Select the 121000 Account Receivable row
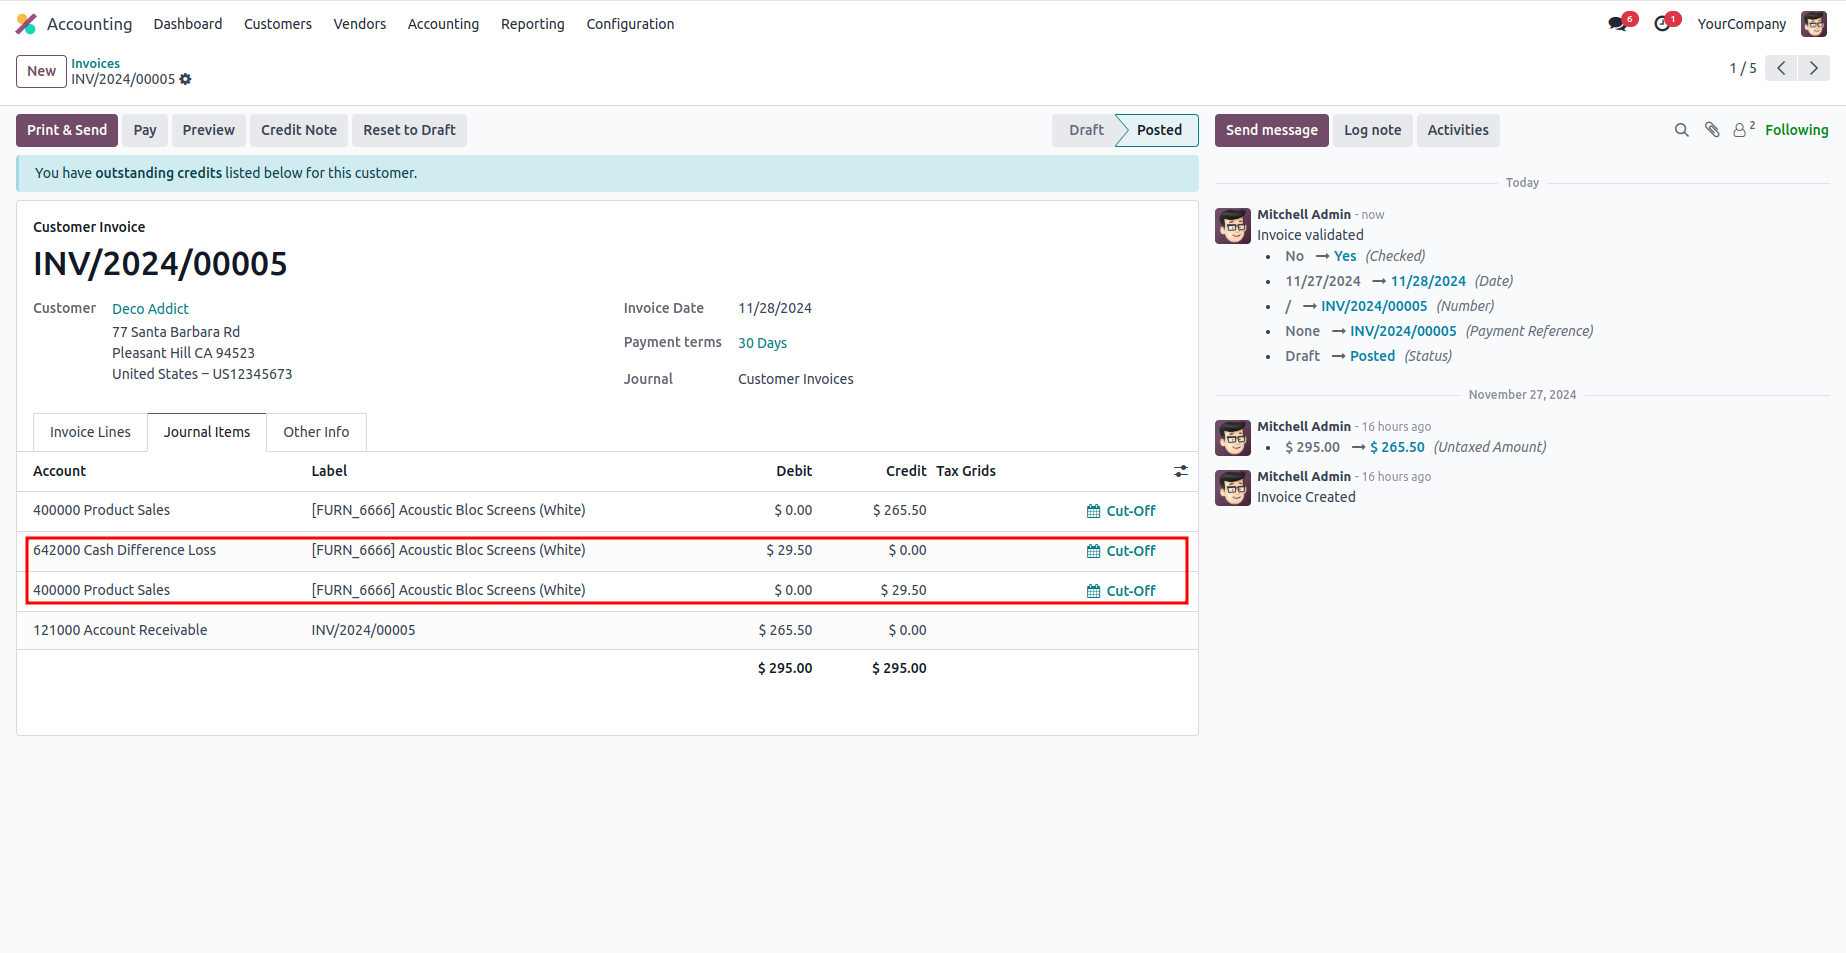Viewport: 1846px width, 953px height. click(607, 630)
